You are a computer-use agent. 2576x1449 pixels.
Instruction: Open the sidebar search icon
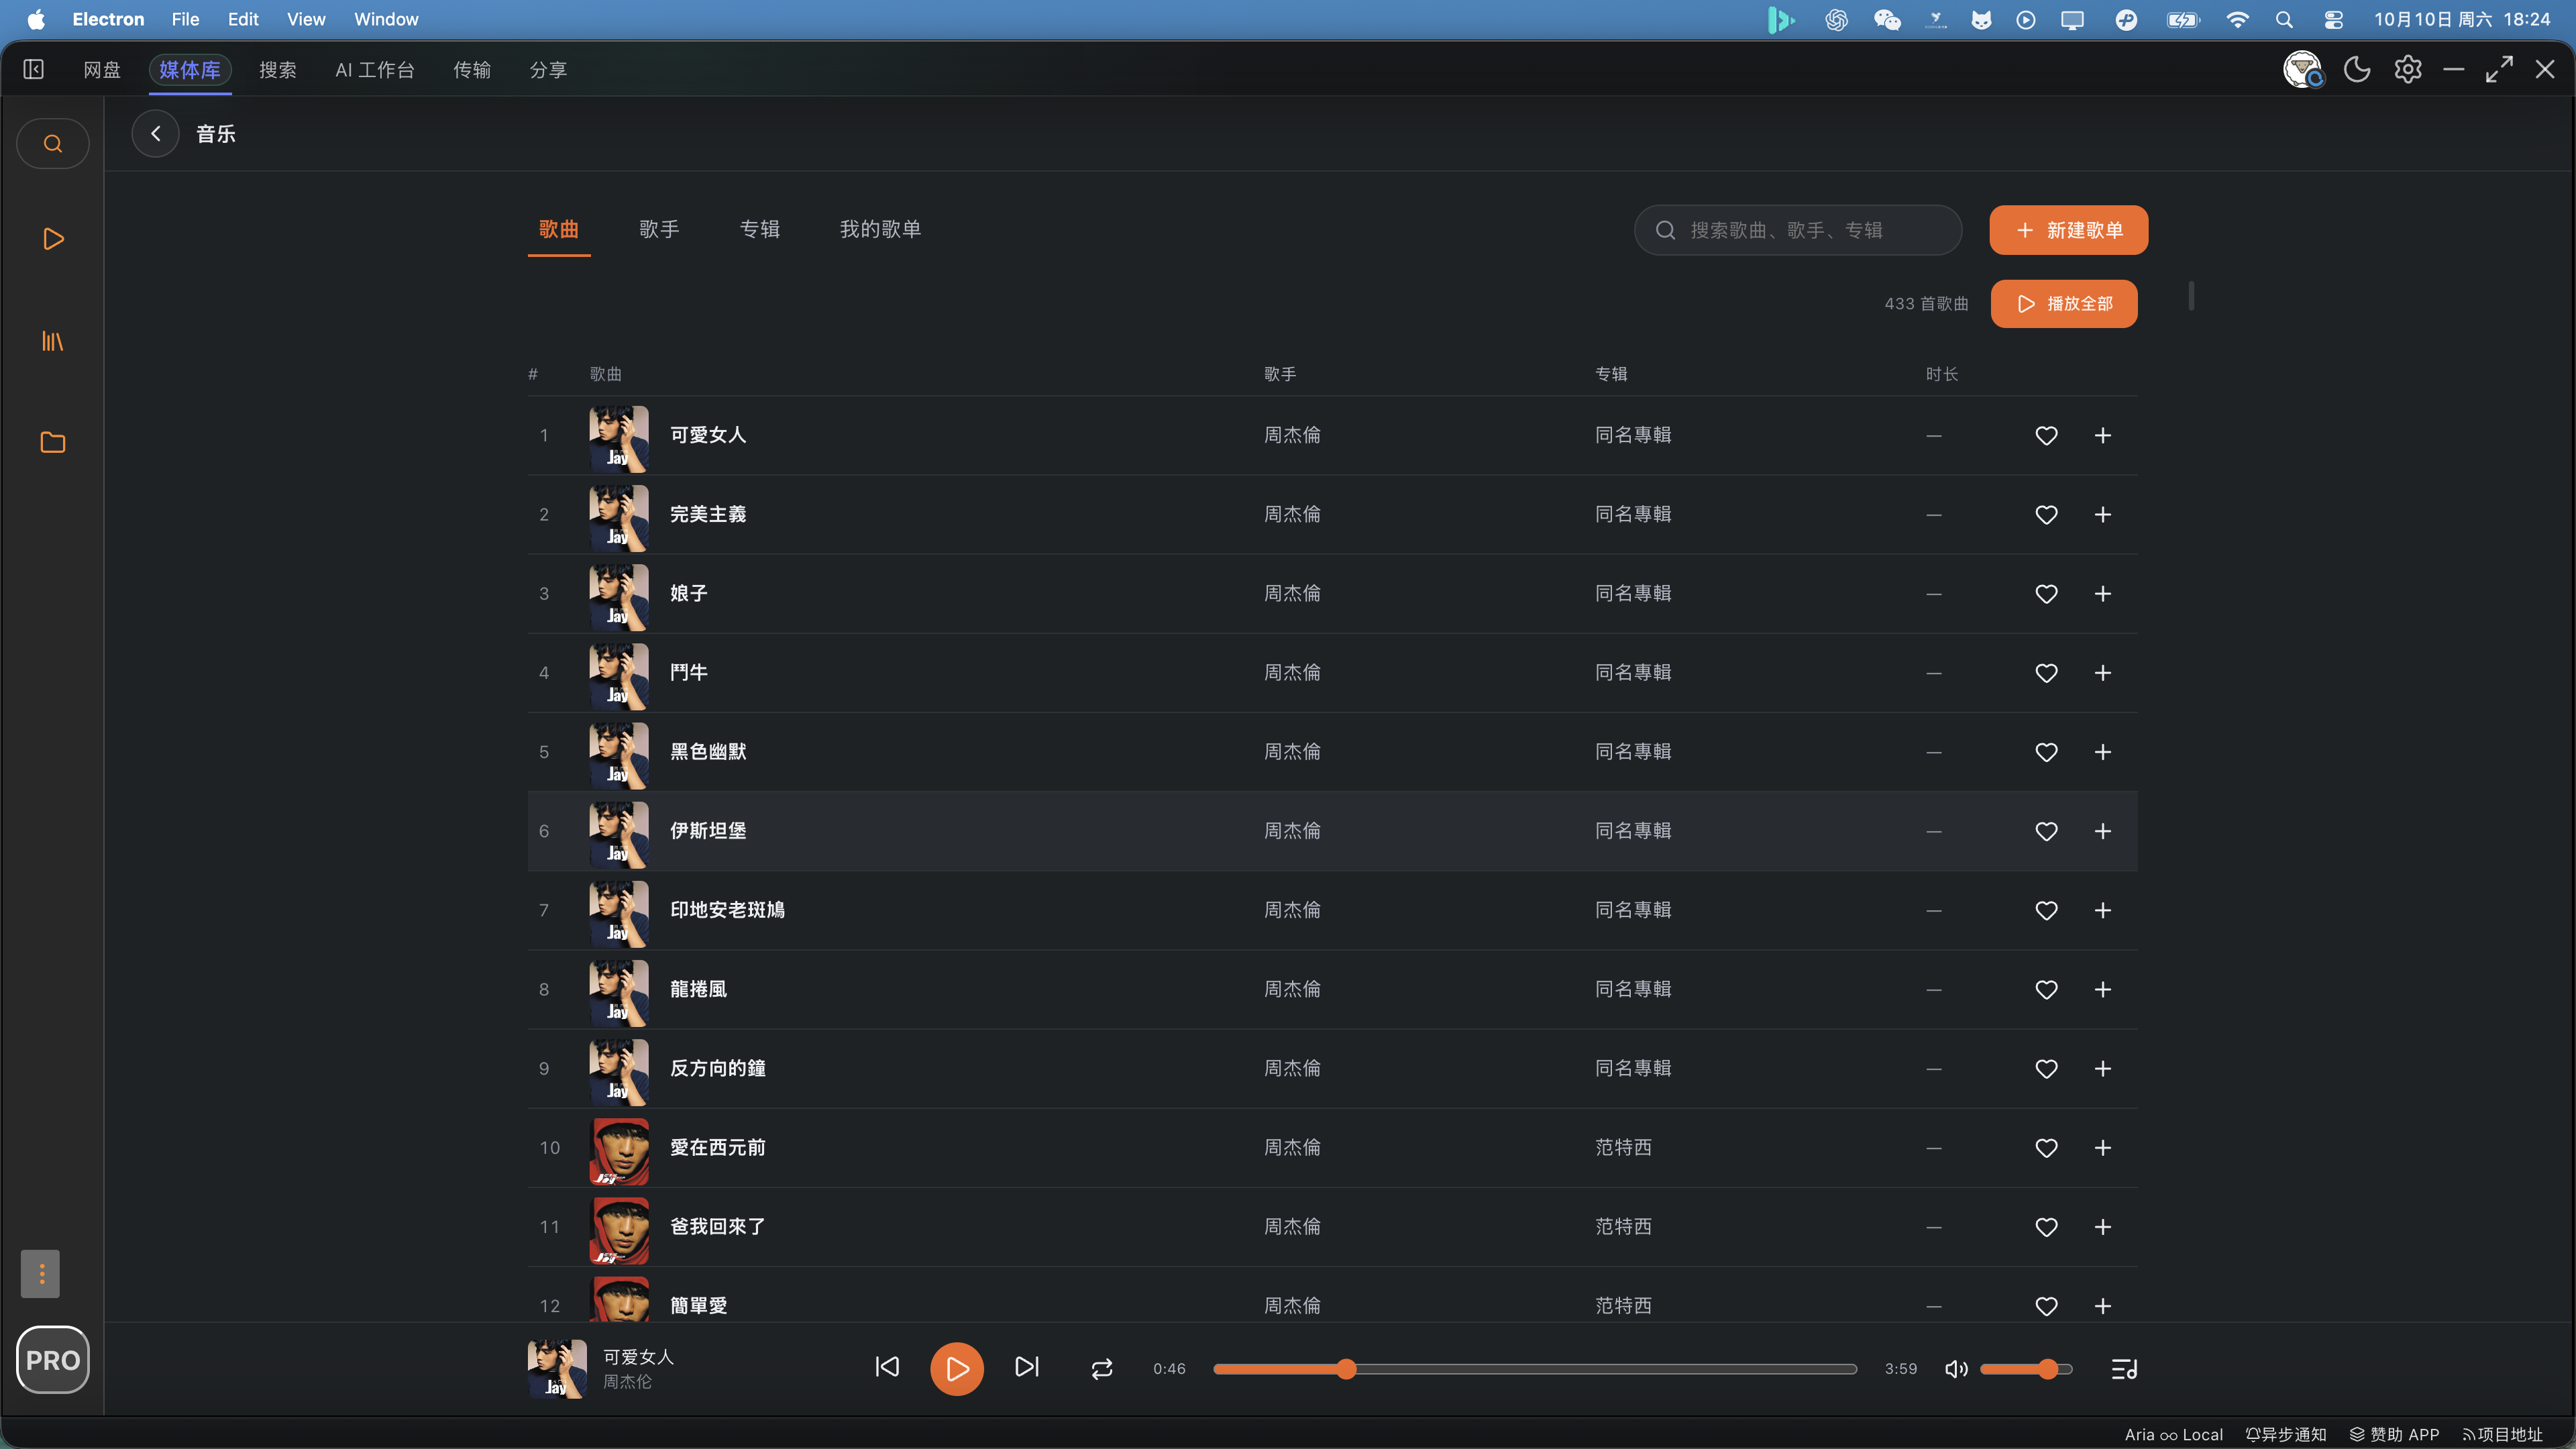(x=53, y=144)
